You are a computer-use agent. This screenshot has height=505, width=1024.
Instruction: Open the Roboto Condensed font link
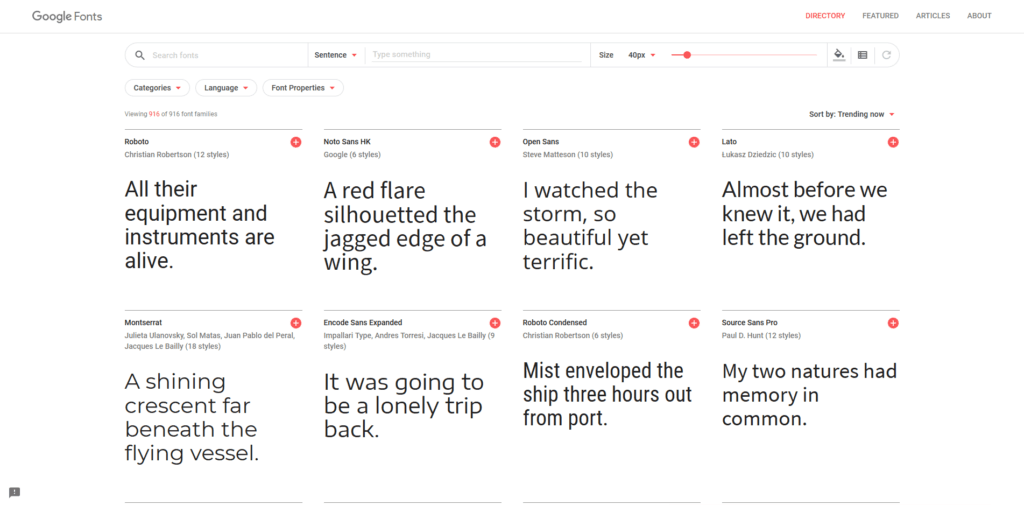coord(555,323)
